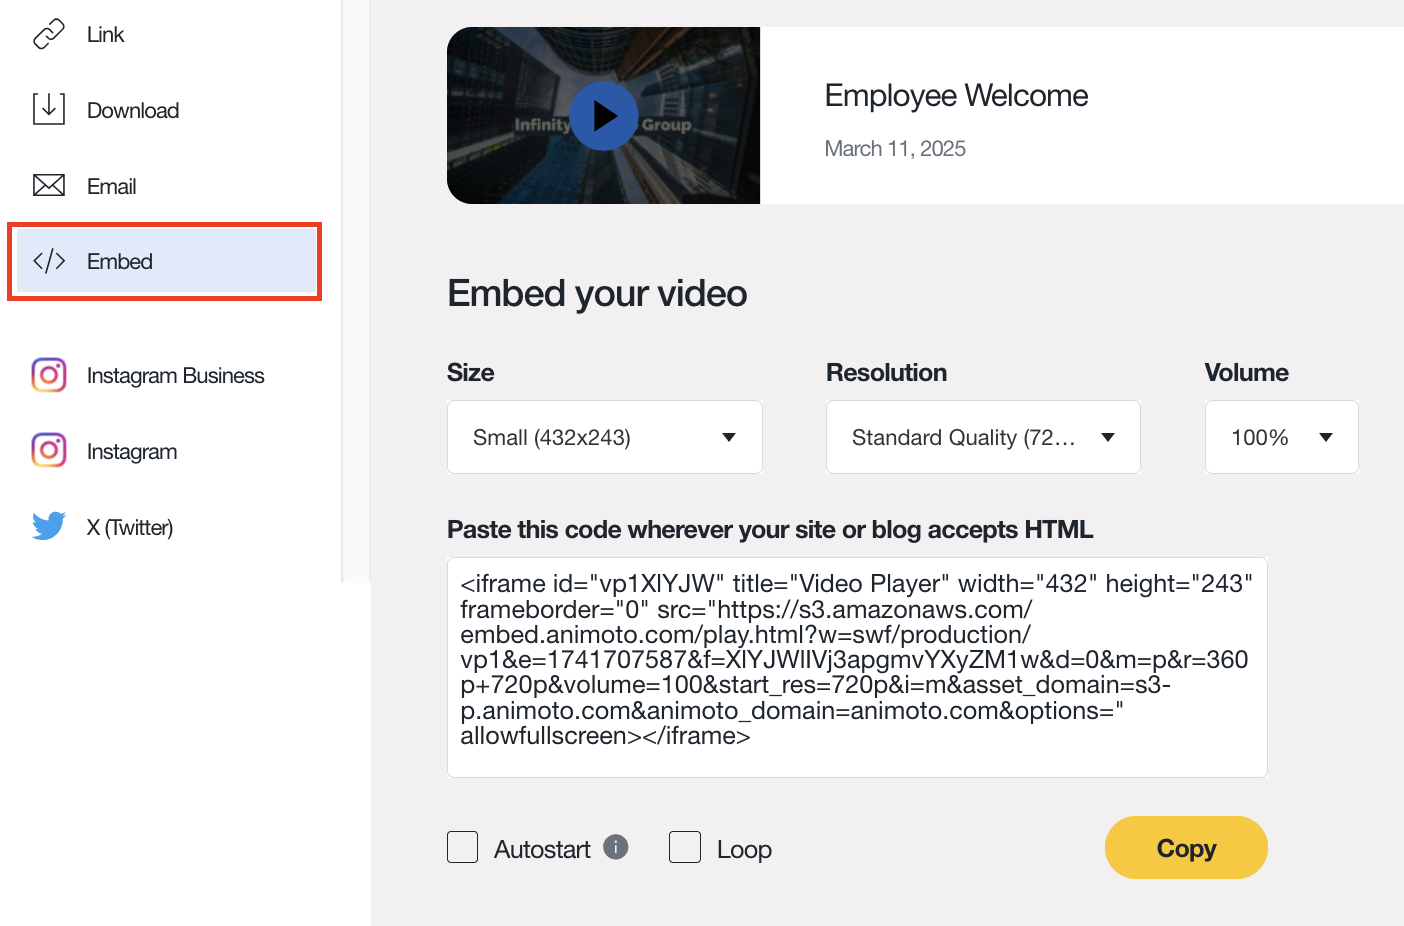
Task: Click inside the iframe embed code box
Action: click(x=857, y=667)
